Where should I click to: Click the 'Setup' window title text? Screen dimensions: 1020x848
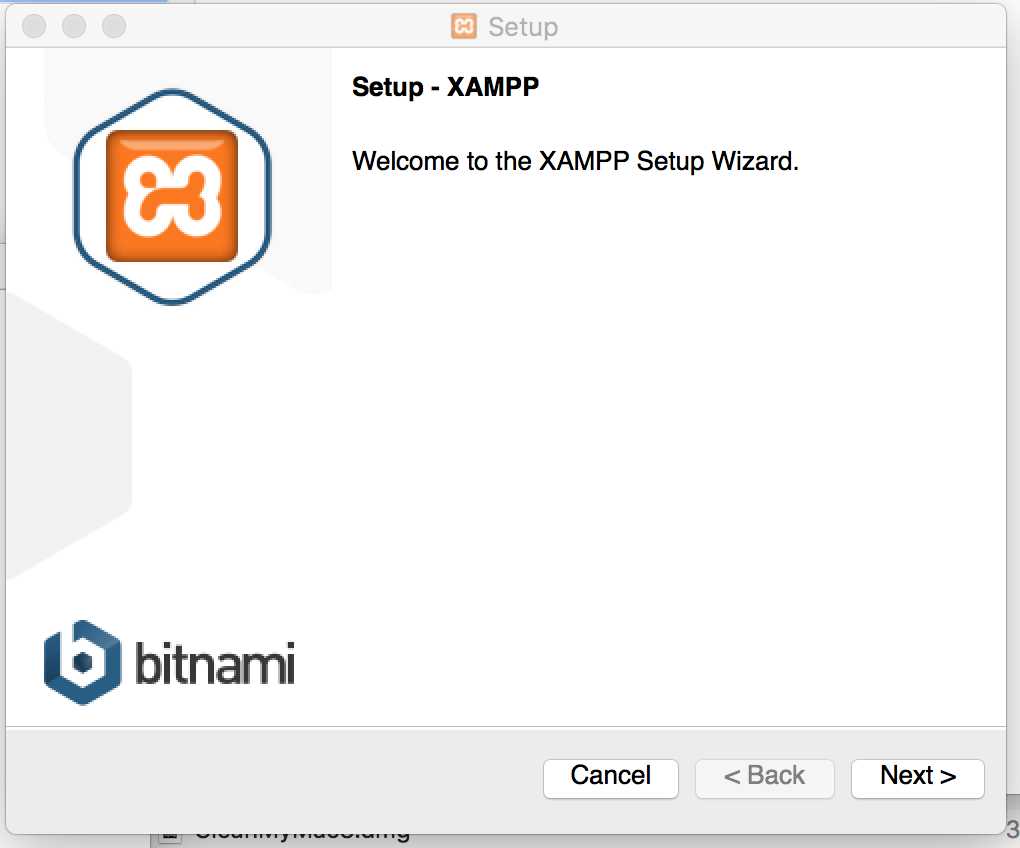pyautogui.click(x=523, y=27)
